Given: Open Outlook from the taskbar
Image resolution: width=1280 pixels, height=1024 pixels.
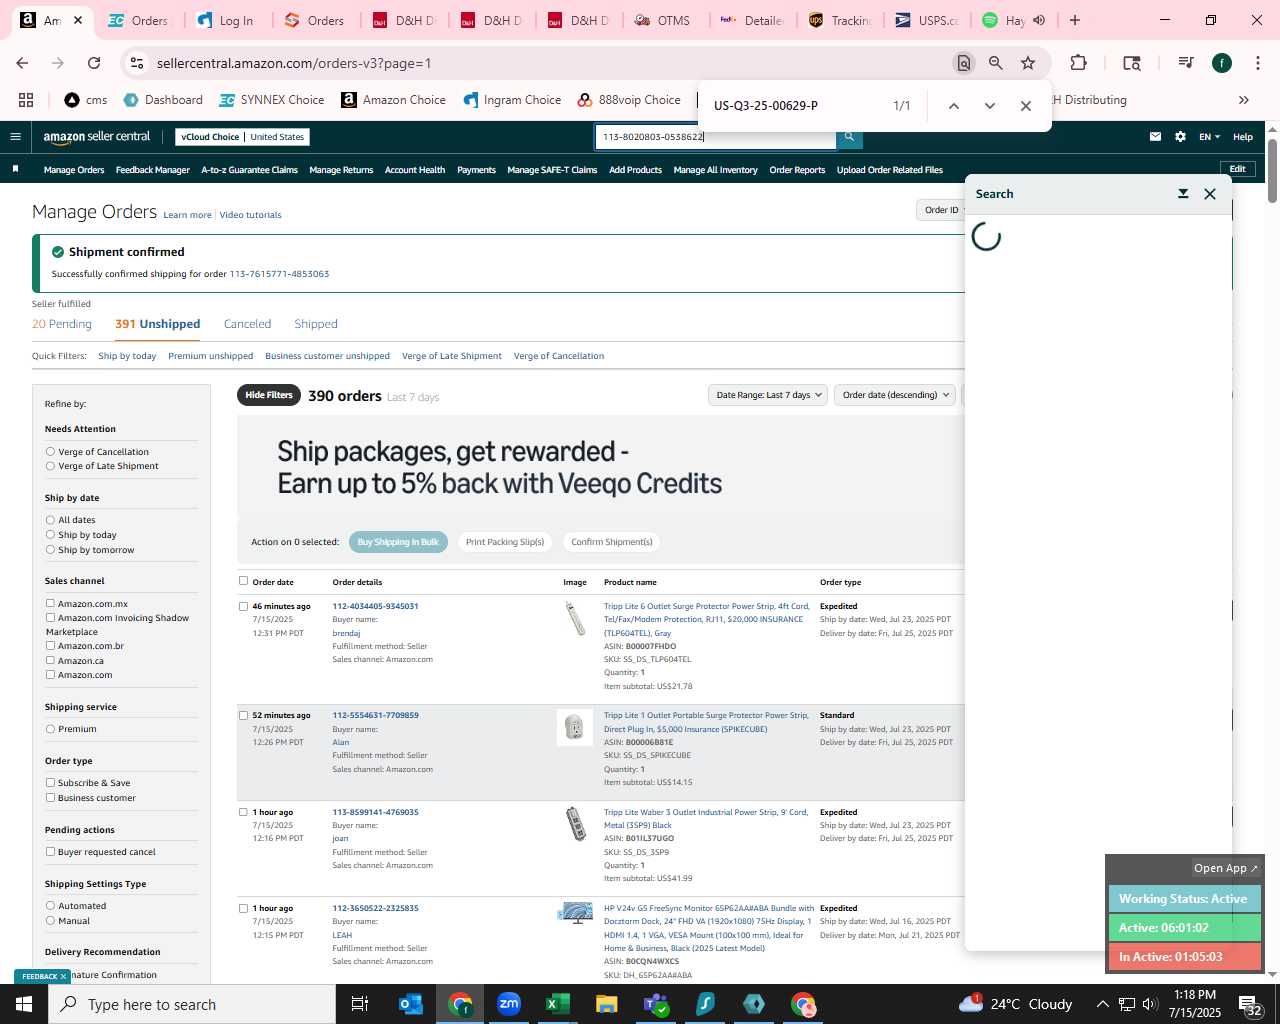Looking at the screenshot, I should (x=411, y=1004).
